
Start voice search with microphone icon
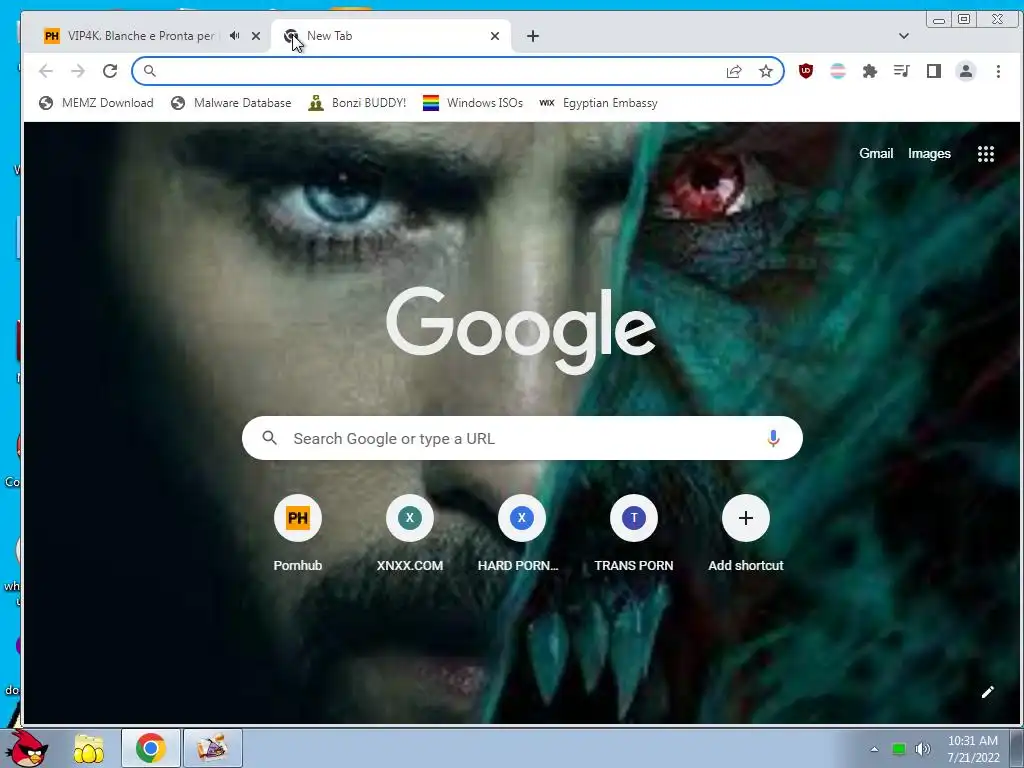tap(773, 438)
